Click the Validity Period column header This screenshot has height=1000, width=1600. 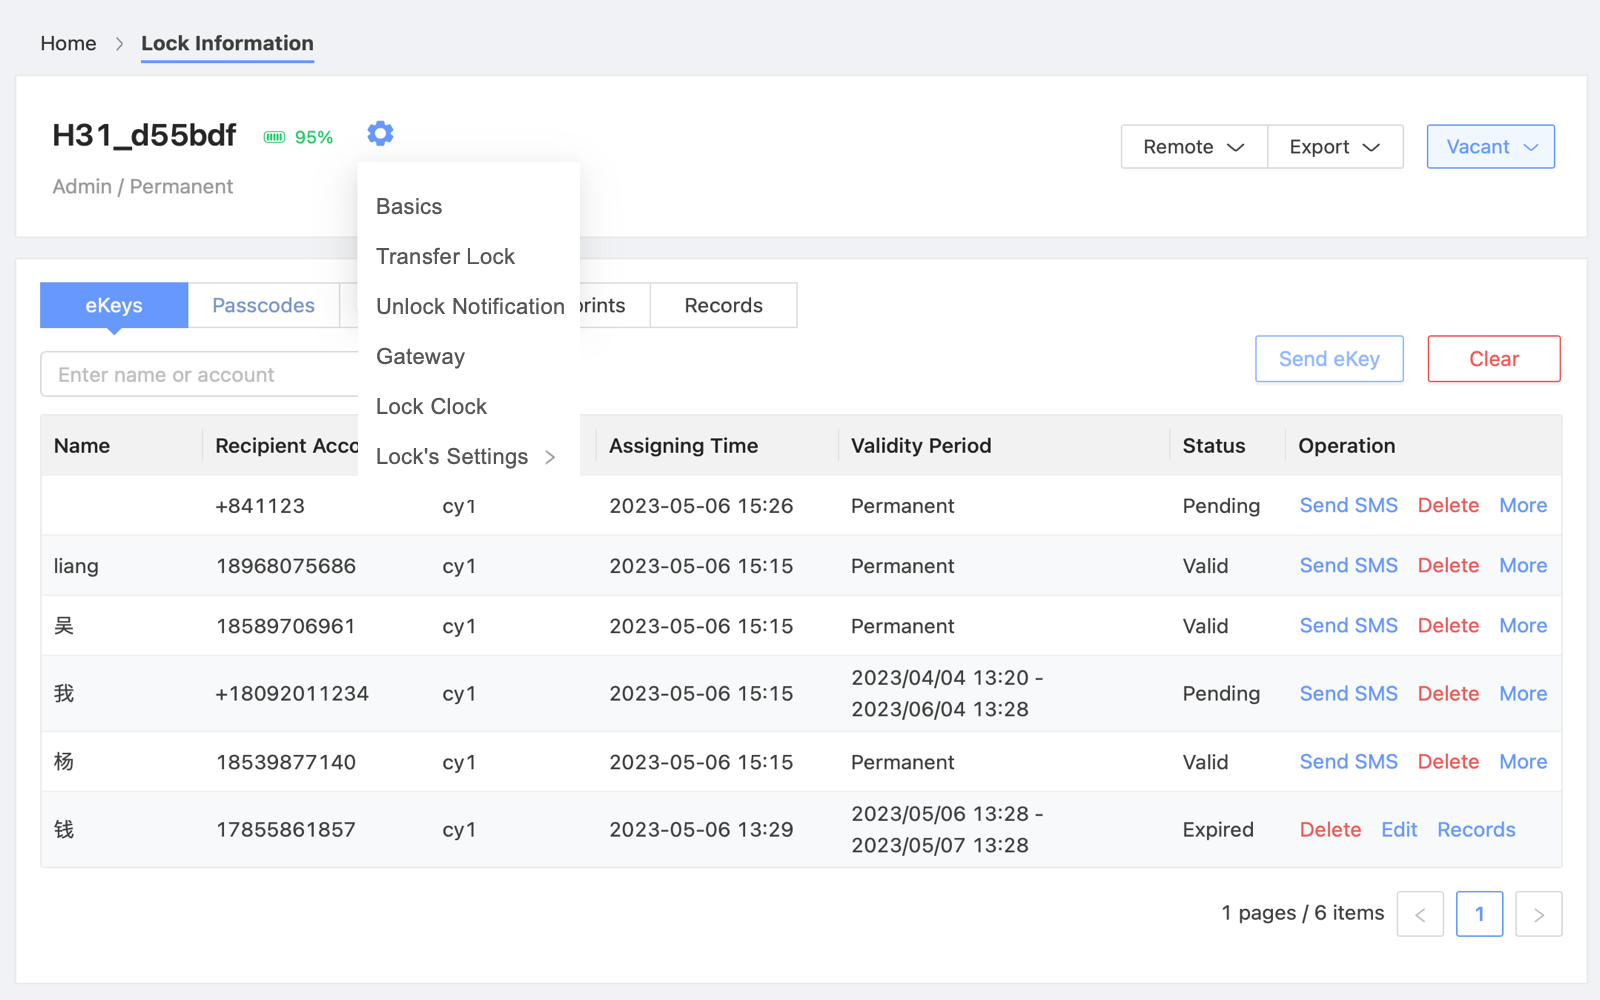coord(921,446)
